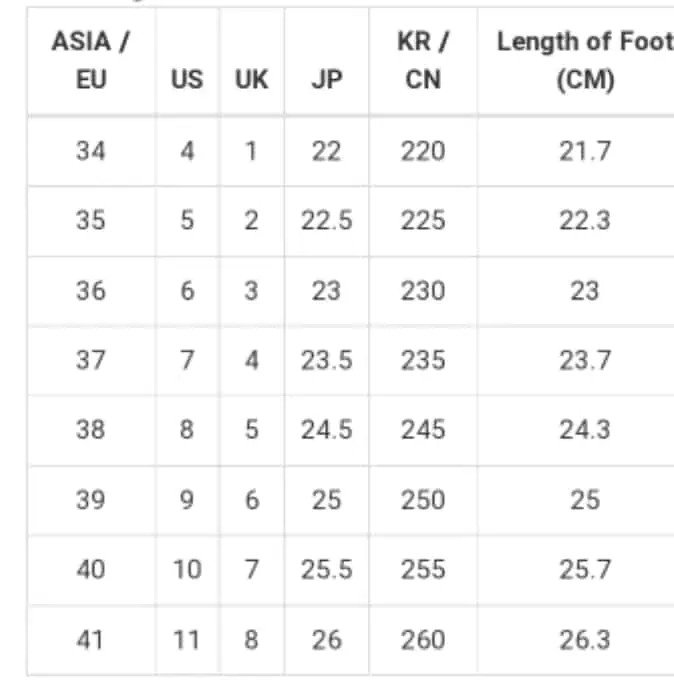The image size is (674, 680).
Task: Click the US size 11 cell
Action: [x=187, y=639]
